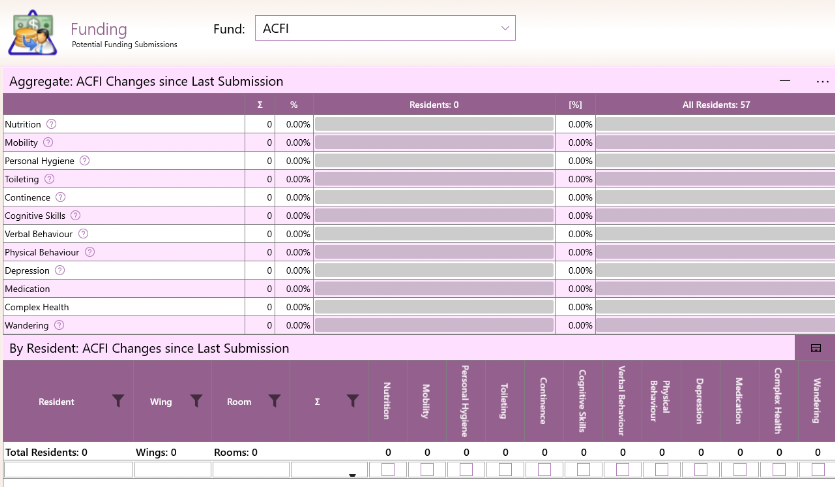The width and height of the screenshot is (835, 487).
Task: Sort by Wing column header
Action: [x=161, y=402]
